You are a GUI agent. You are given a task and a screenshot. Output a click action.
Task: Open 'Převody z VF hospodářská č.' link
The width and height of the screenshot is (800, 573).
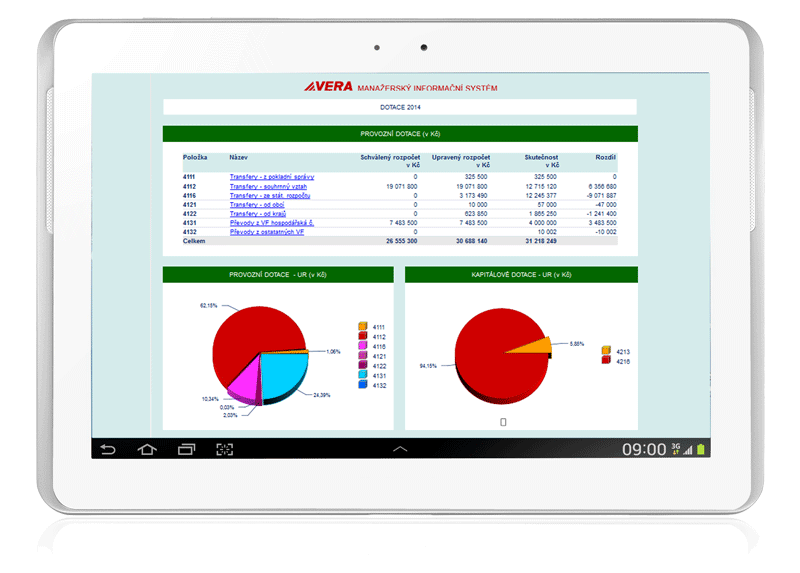(x=271, y=222)
